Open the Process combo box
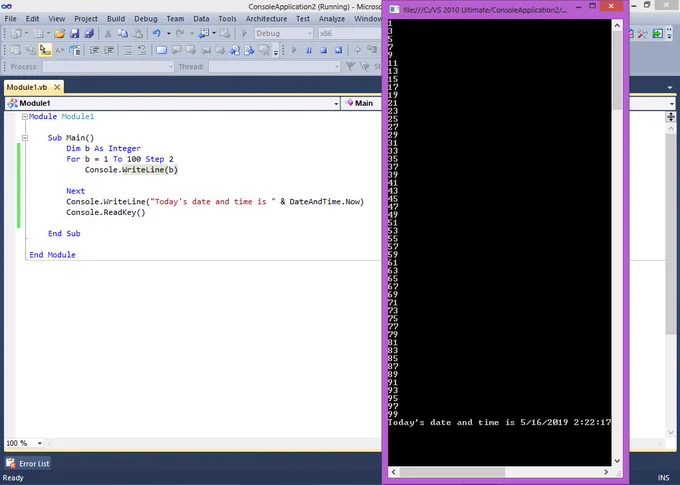 [108, 66]
